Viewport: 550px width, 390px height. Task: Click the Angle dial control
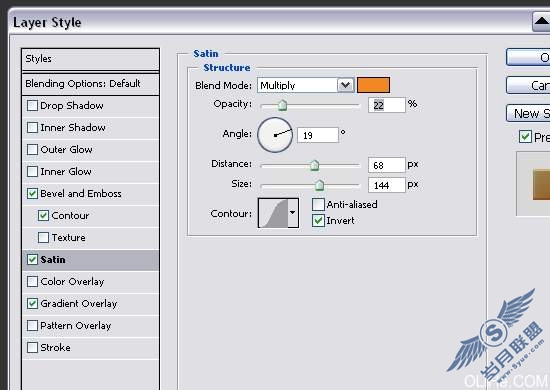[275, 135]
